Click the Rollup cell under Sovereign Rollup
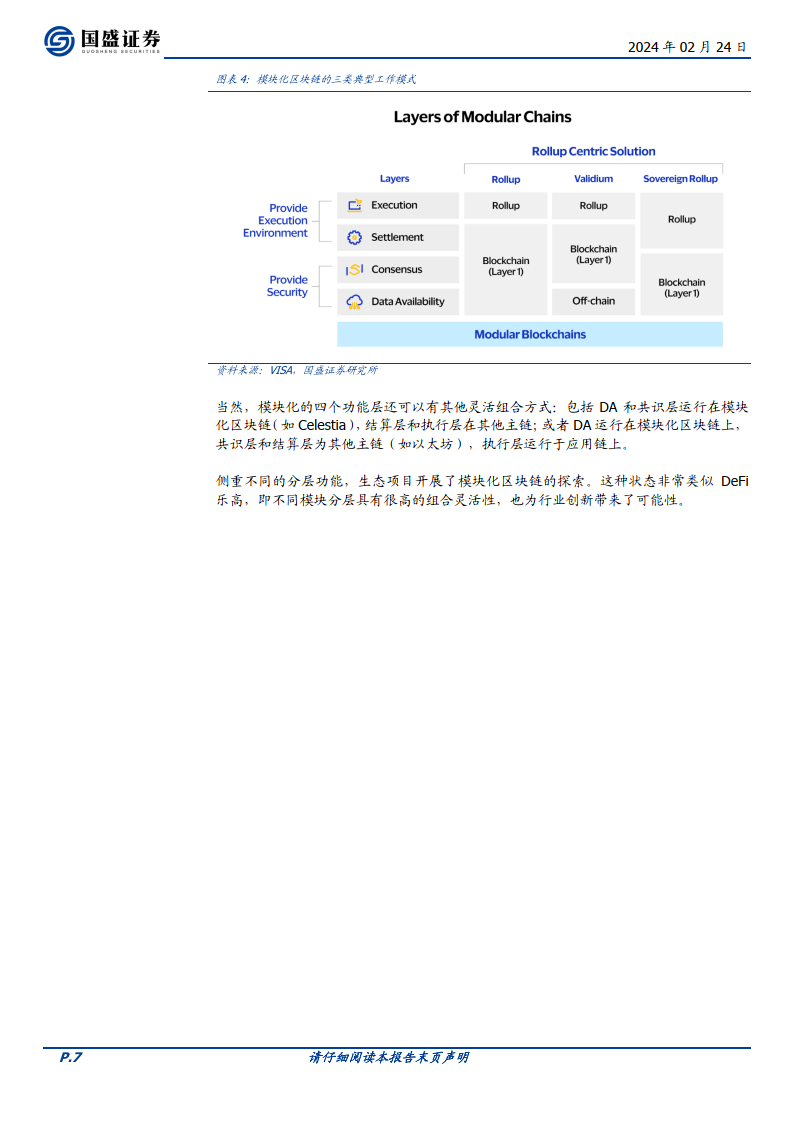794x1123 pixels. (x=681, y=220)
